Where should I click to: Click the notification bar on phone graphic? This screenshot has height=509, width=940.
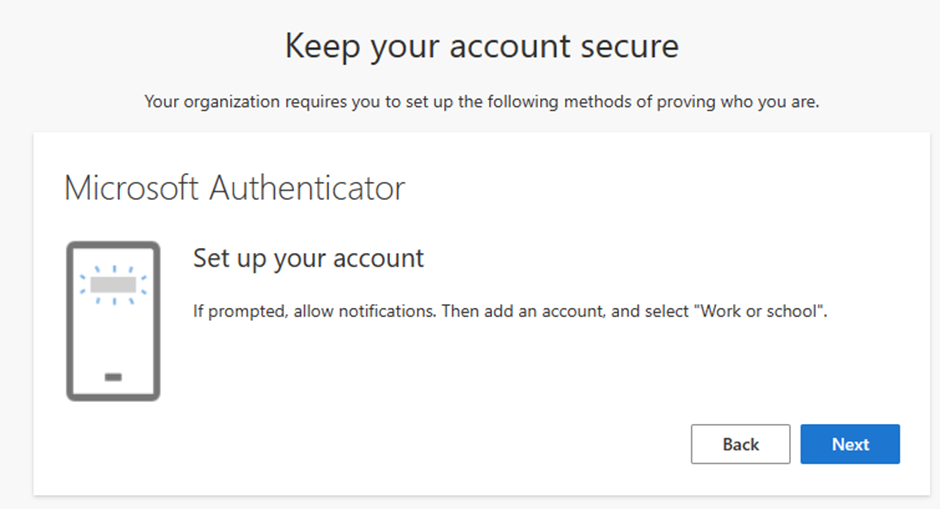(x=113, y=285)
